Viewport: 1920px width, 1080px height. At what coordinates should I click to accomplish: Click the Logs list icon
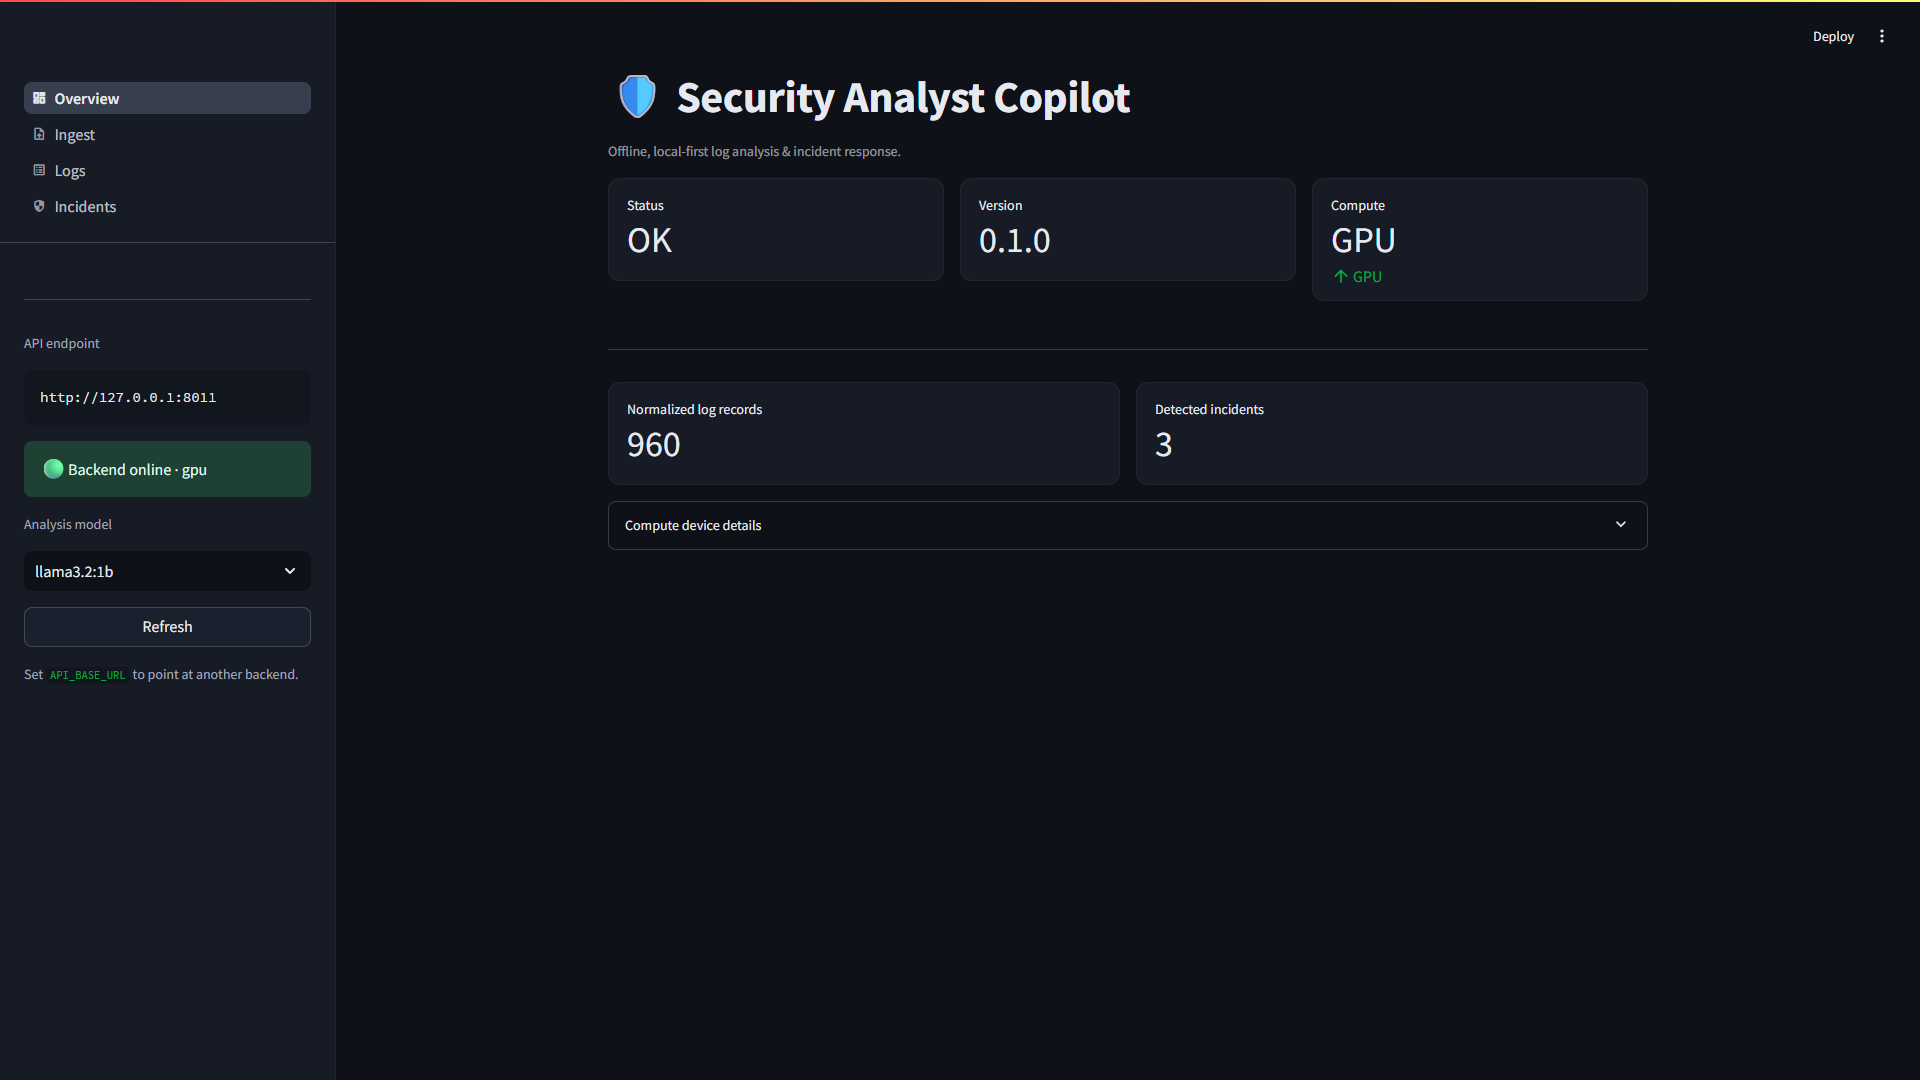pyautogui.click(x=39, y=170)
